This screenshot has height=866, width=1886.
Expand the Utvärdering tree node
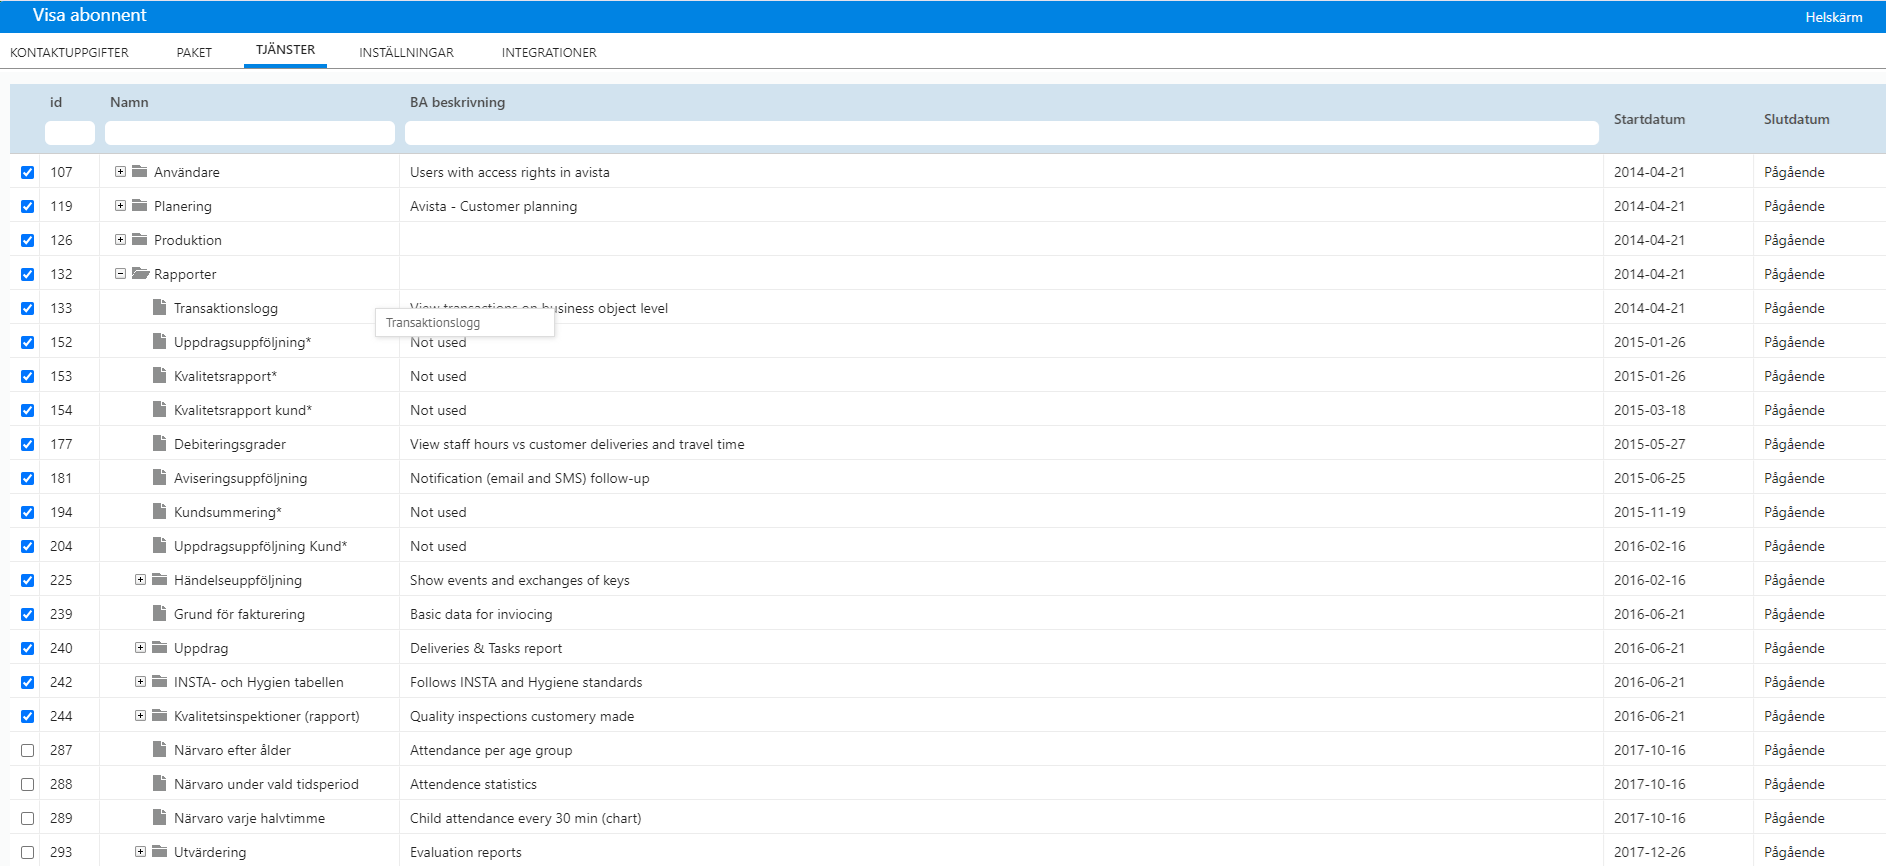pos(140,852)
